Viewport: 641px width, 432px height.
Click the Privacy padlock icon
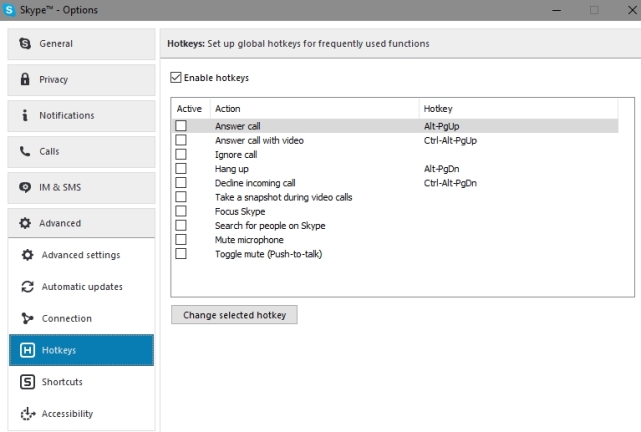coord(25,79)
